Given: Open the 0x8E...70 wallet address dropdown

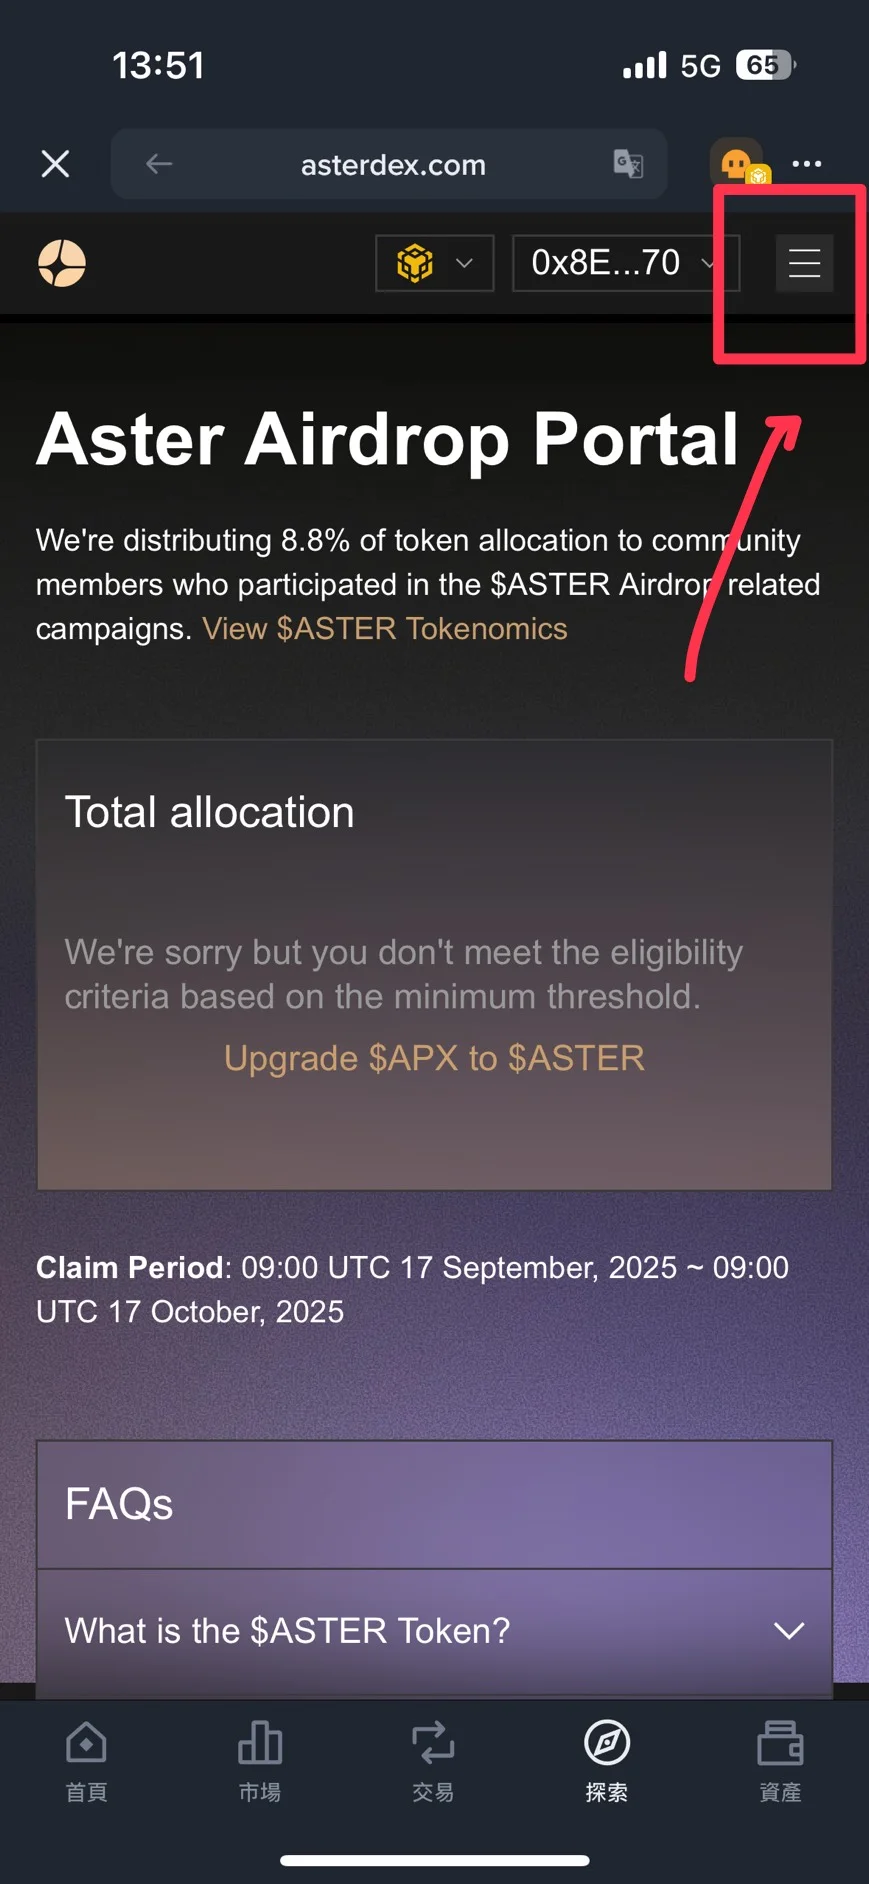Looking at the screenshot, I should [625, 263].
